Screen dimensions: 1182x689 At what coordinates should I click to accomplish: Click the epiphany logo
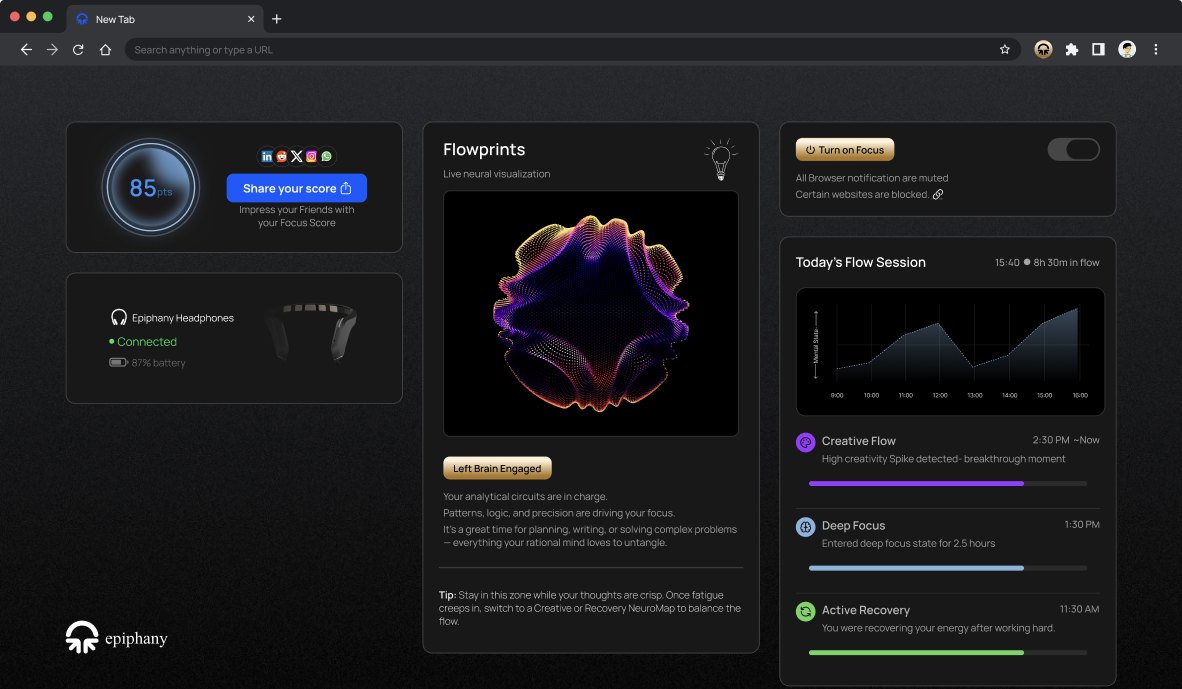click(117, 638)
